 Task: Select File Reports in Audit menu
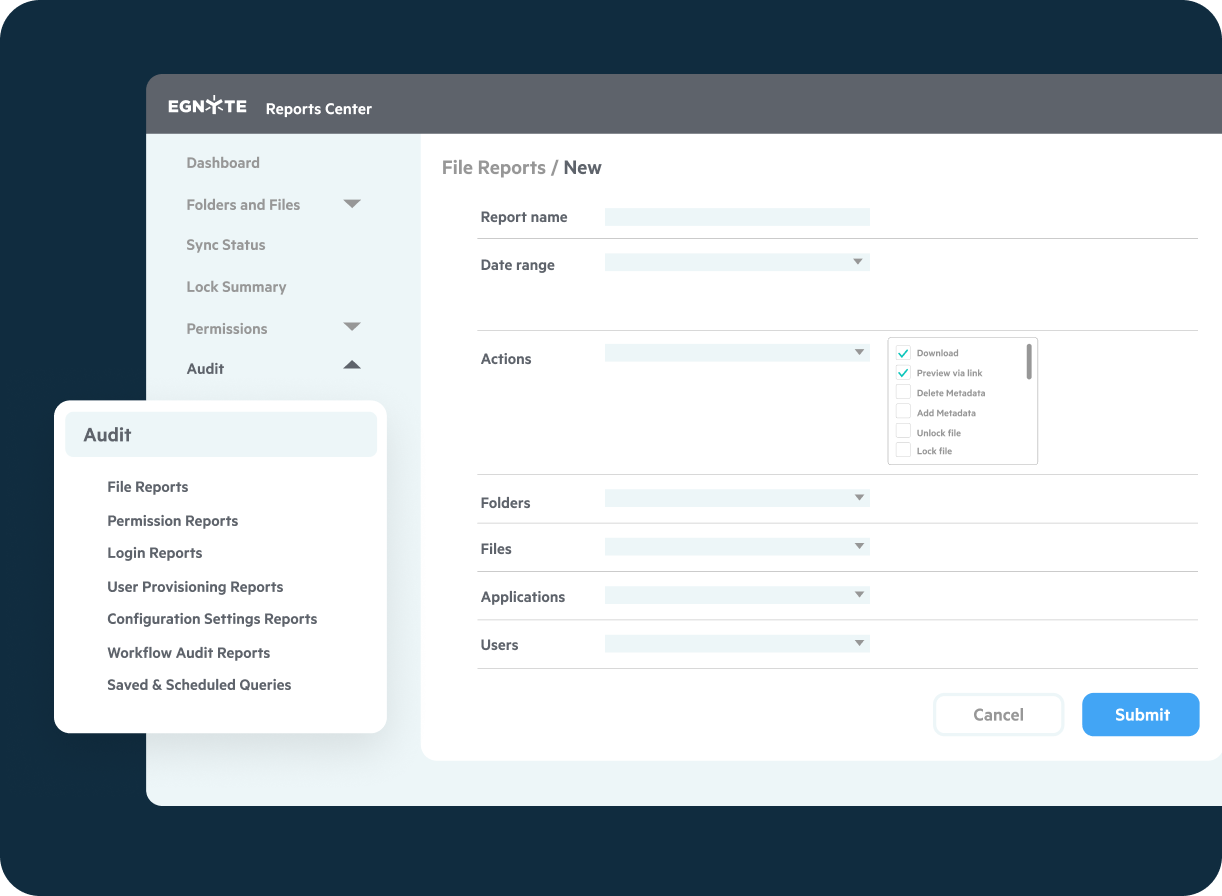pyautogui.click(x=148, y=487)
